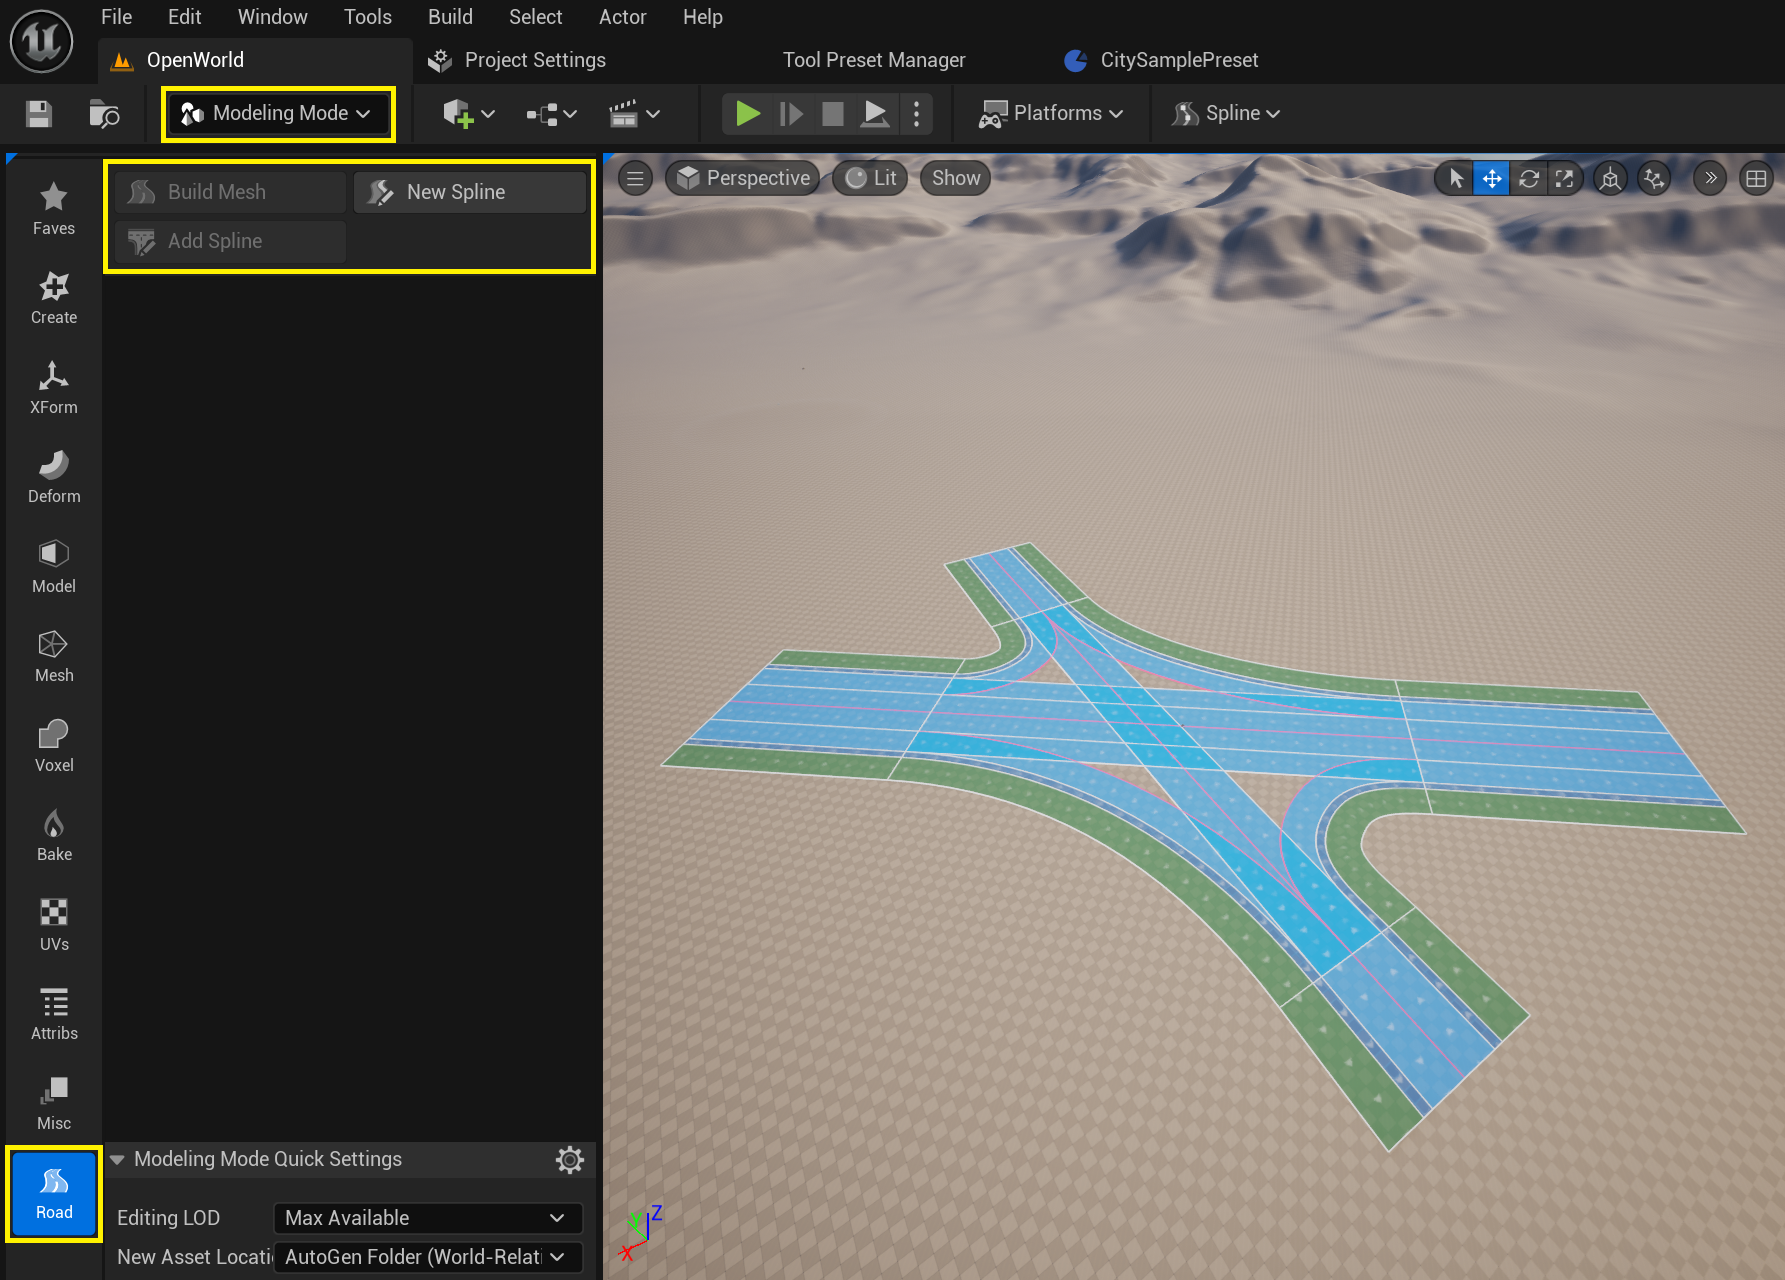Open the Create tool category
The width and height of the screenshot is (1785, 1280).
[54, 298]
